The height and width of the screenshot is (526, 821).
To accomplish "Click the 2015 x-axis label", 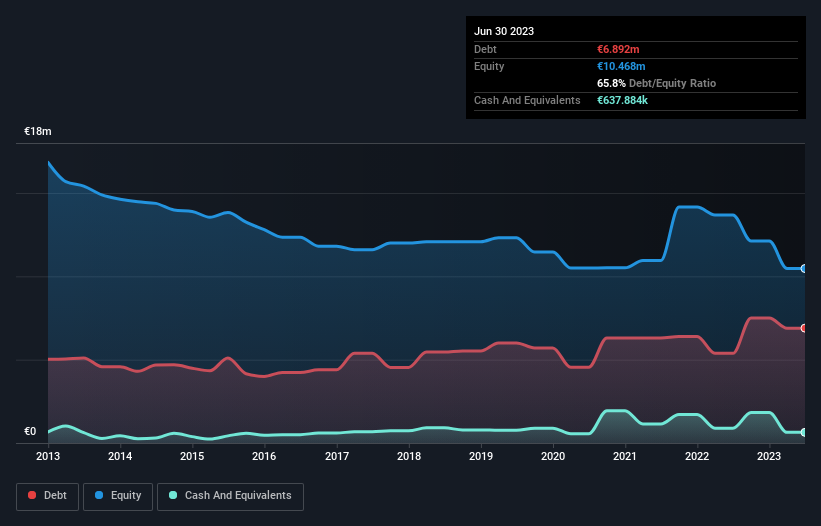I will (192, 456).
